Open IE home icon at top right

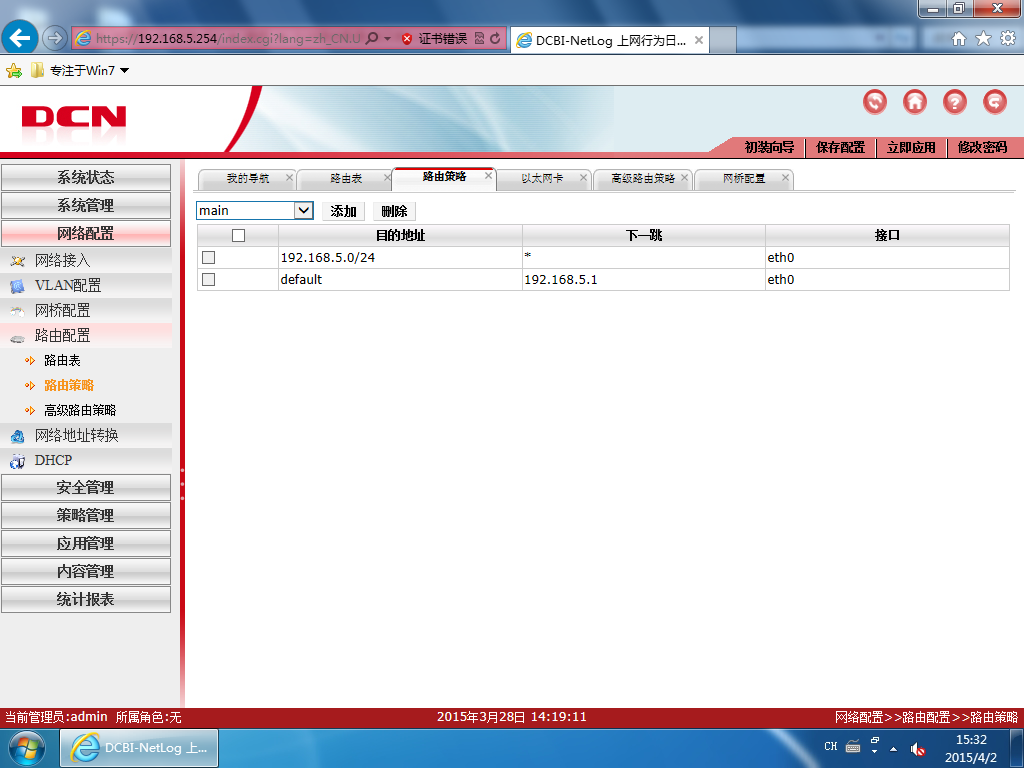point(959,39)
